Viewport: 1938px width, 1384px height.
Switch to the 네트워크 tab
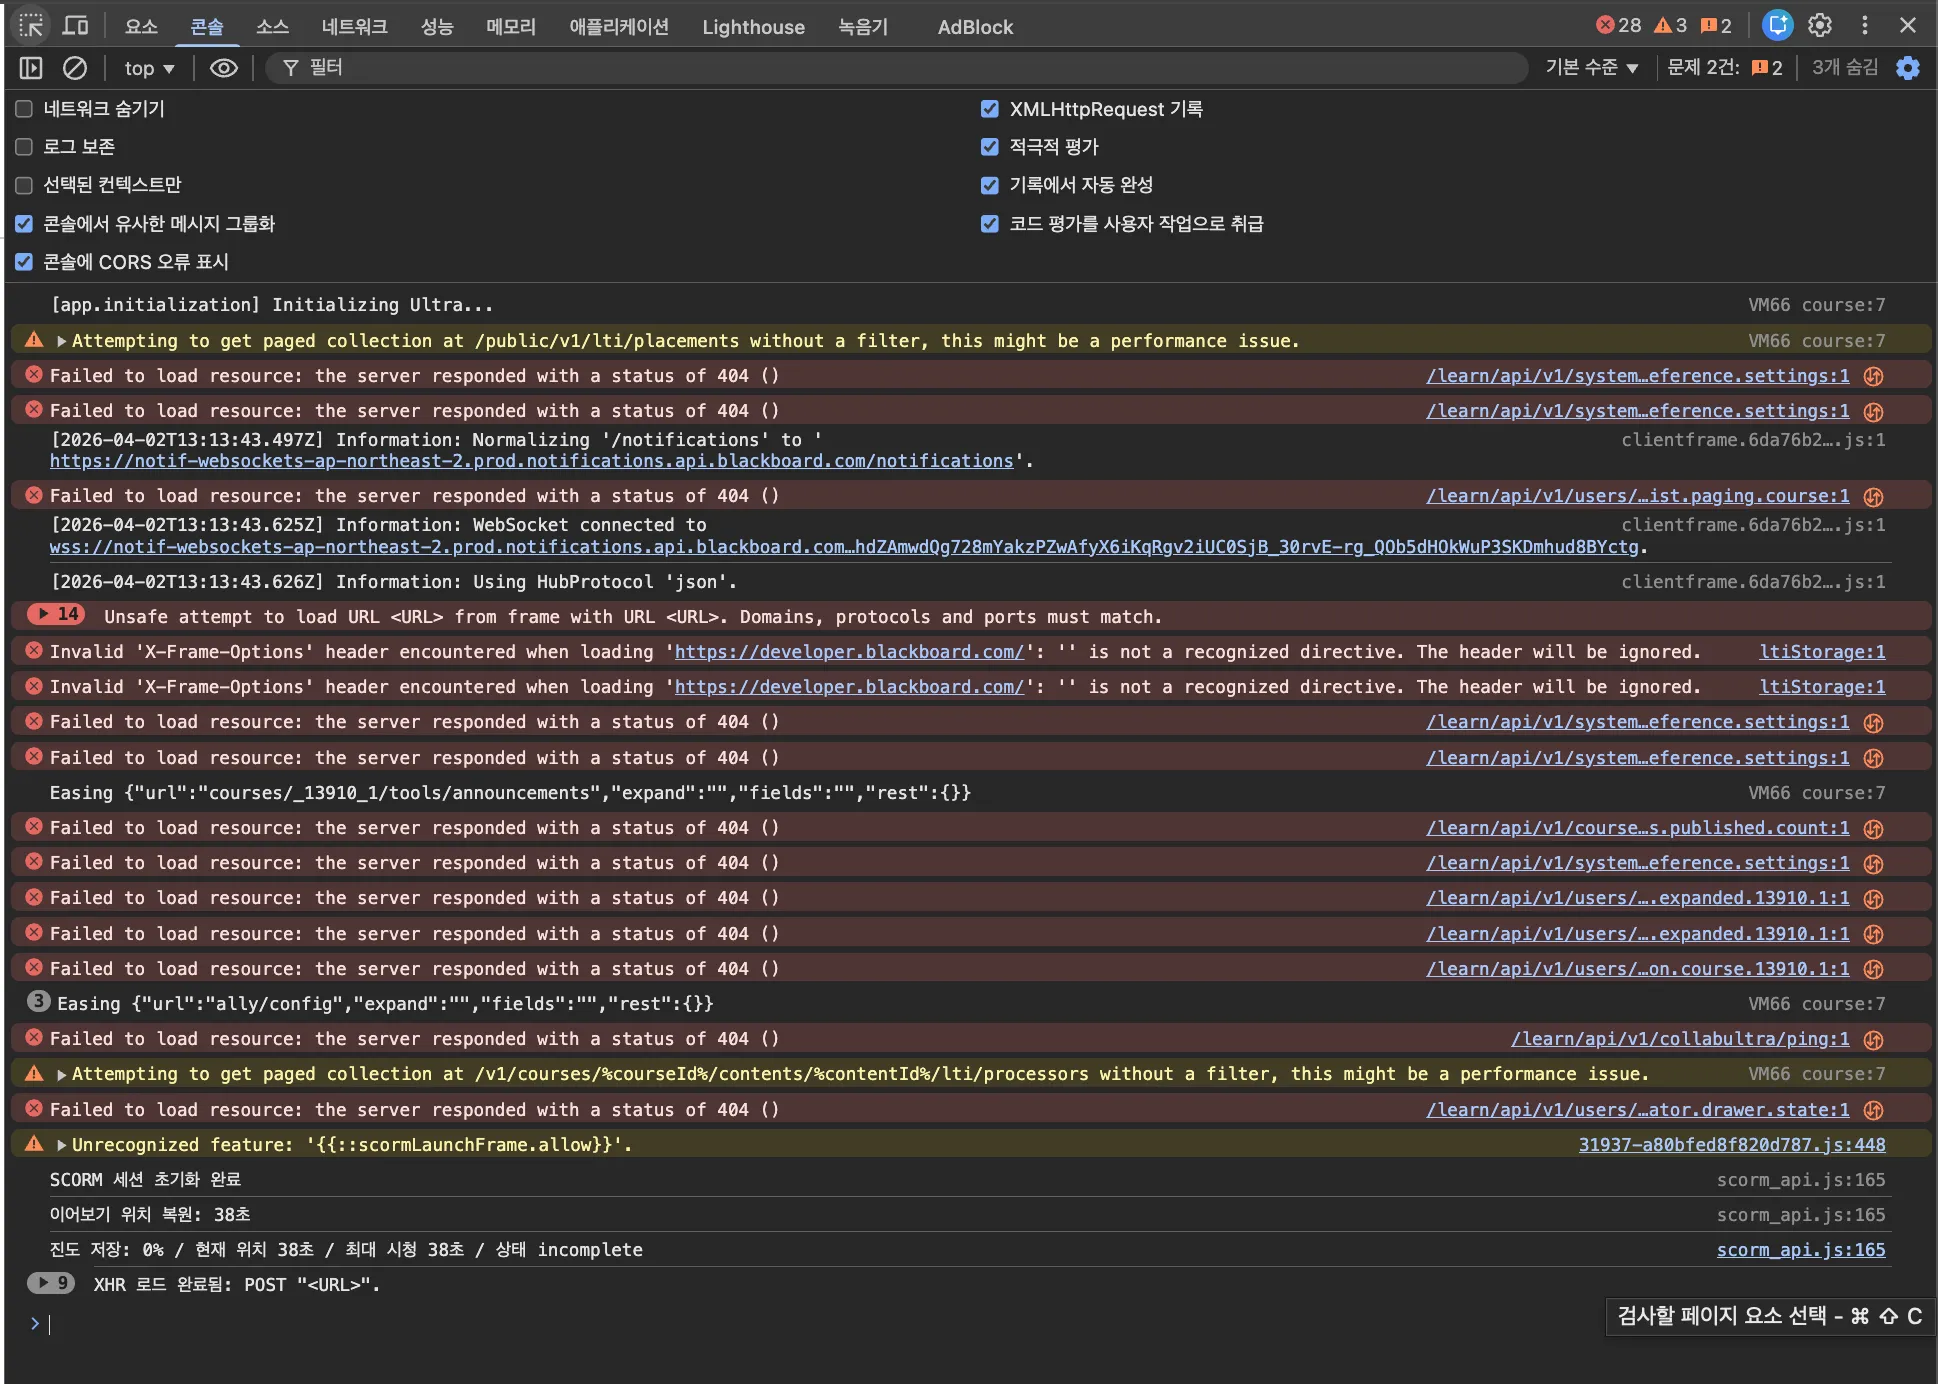click(354, 27)
